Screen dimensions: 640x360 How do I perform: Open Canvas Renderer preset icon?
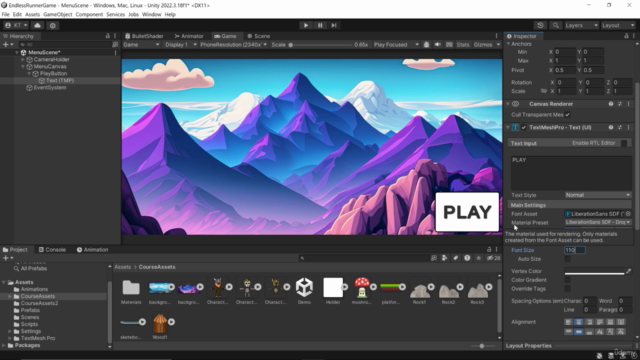point(620,104)
